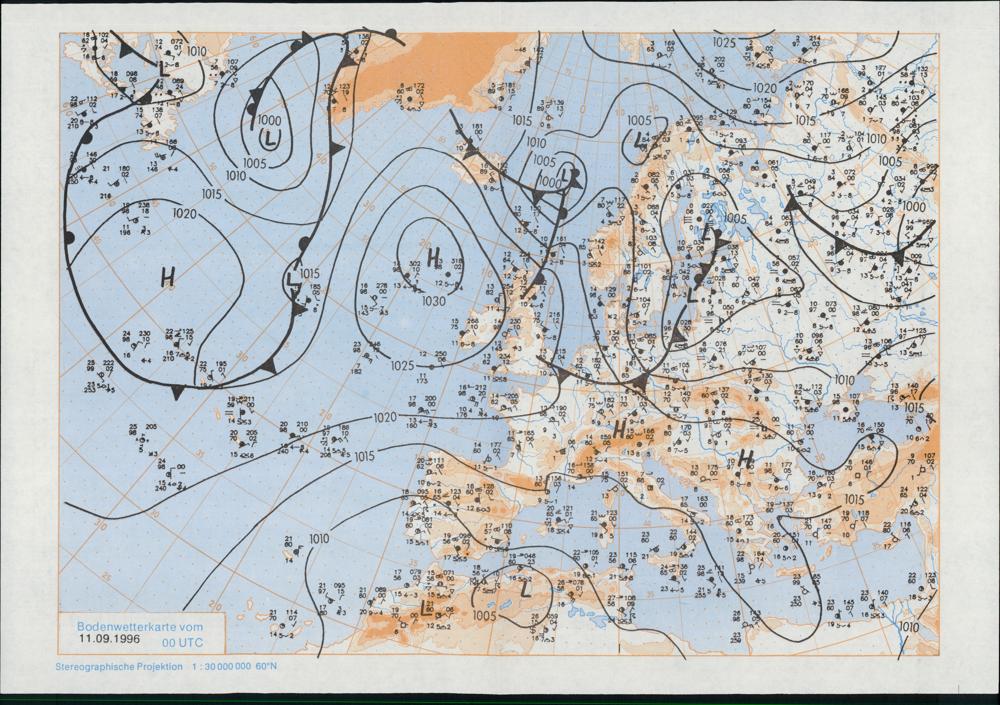The image size is (1000, 705).
Task: Click the H symbol over the Balkans
Action: pyautogui.click(x=745, y=459)
